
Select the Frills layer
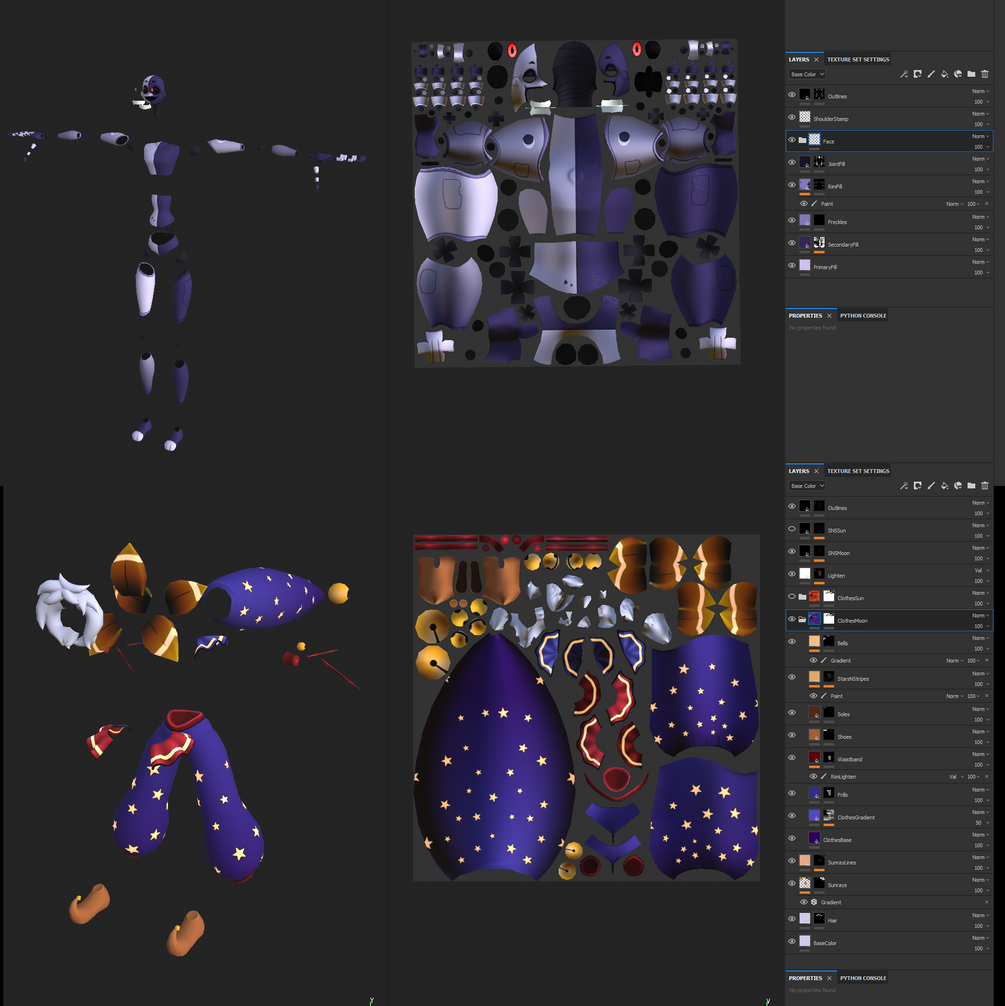pos(889,794)
